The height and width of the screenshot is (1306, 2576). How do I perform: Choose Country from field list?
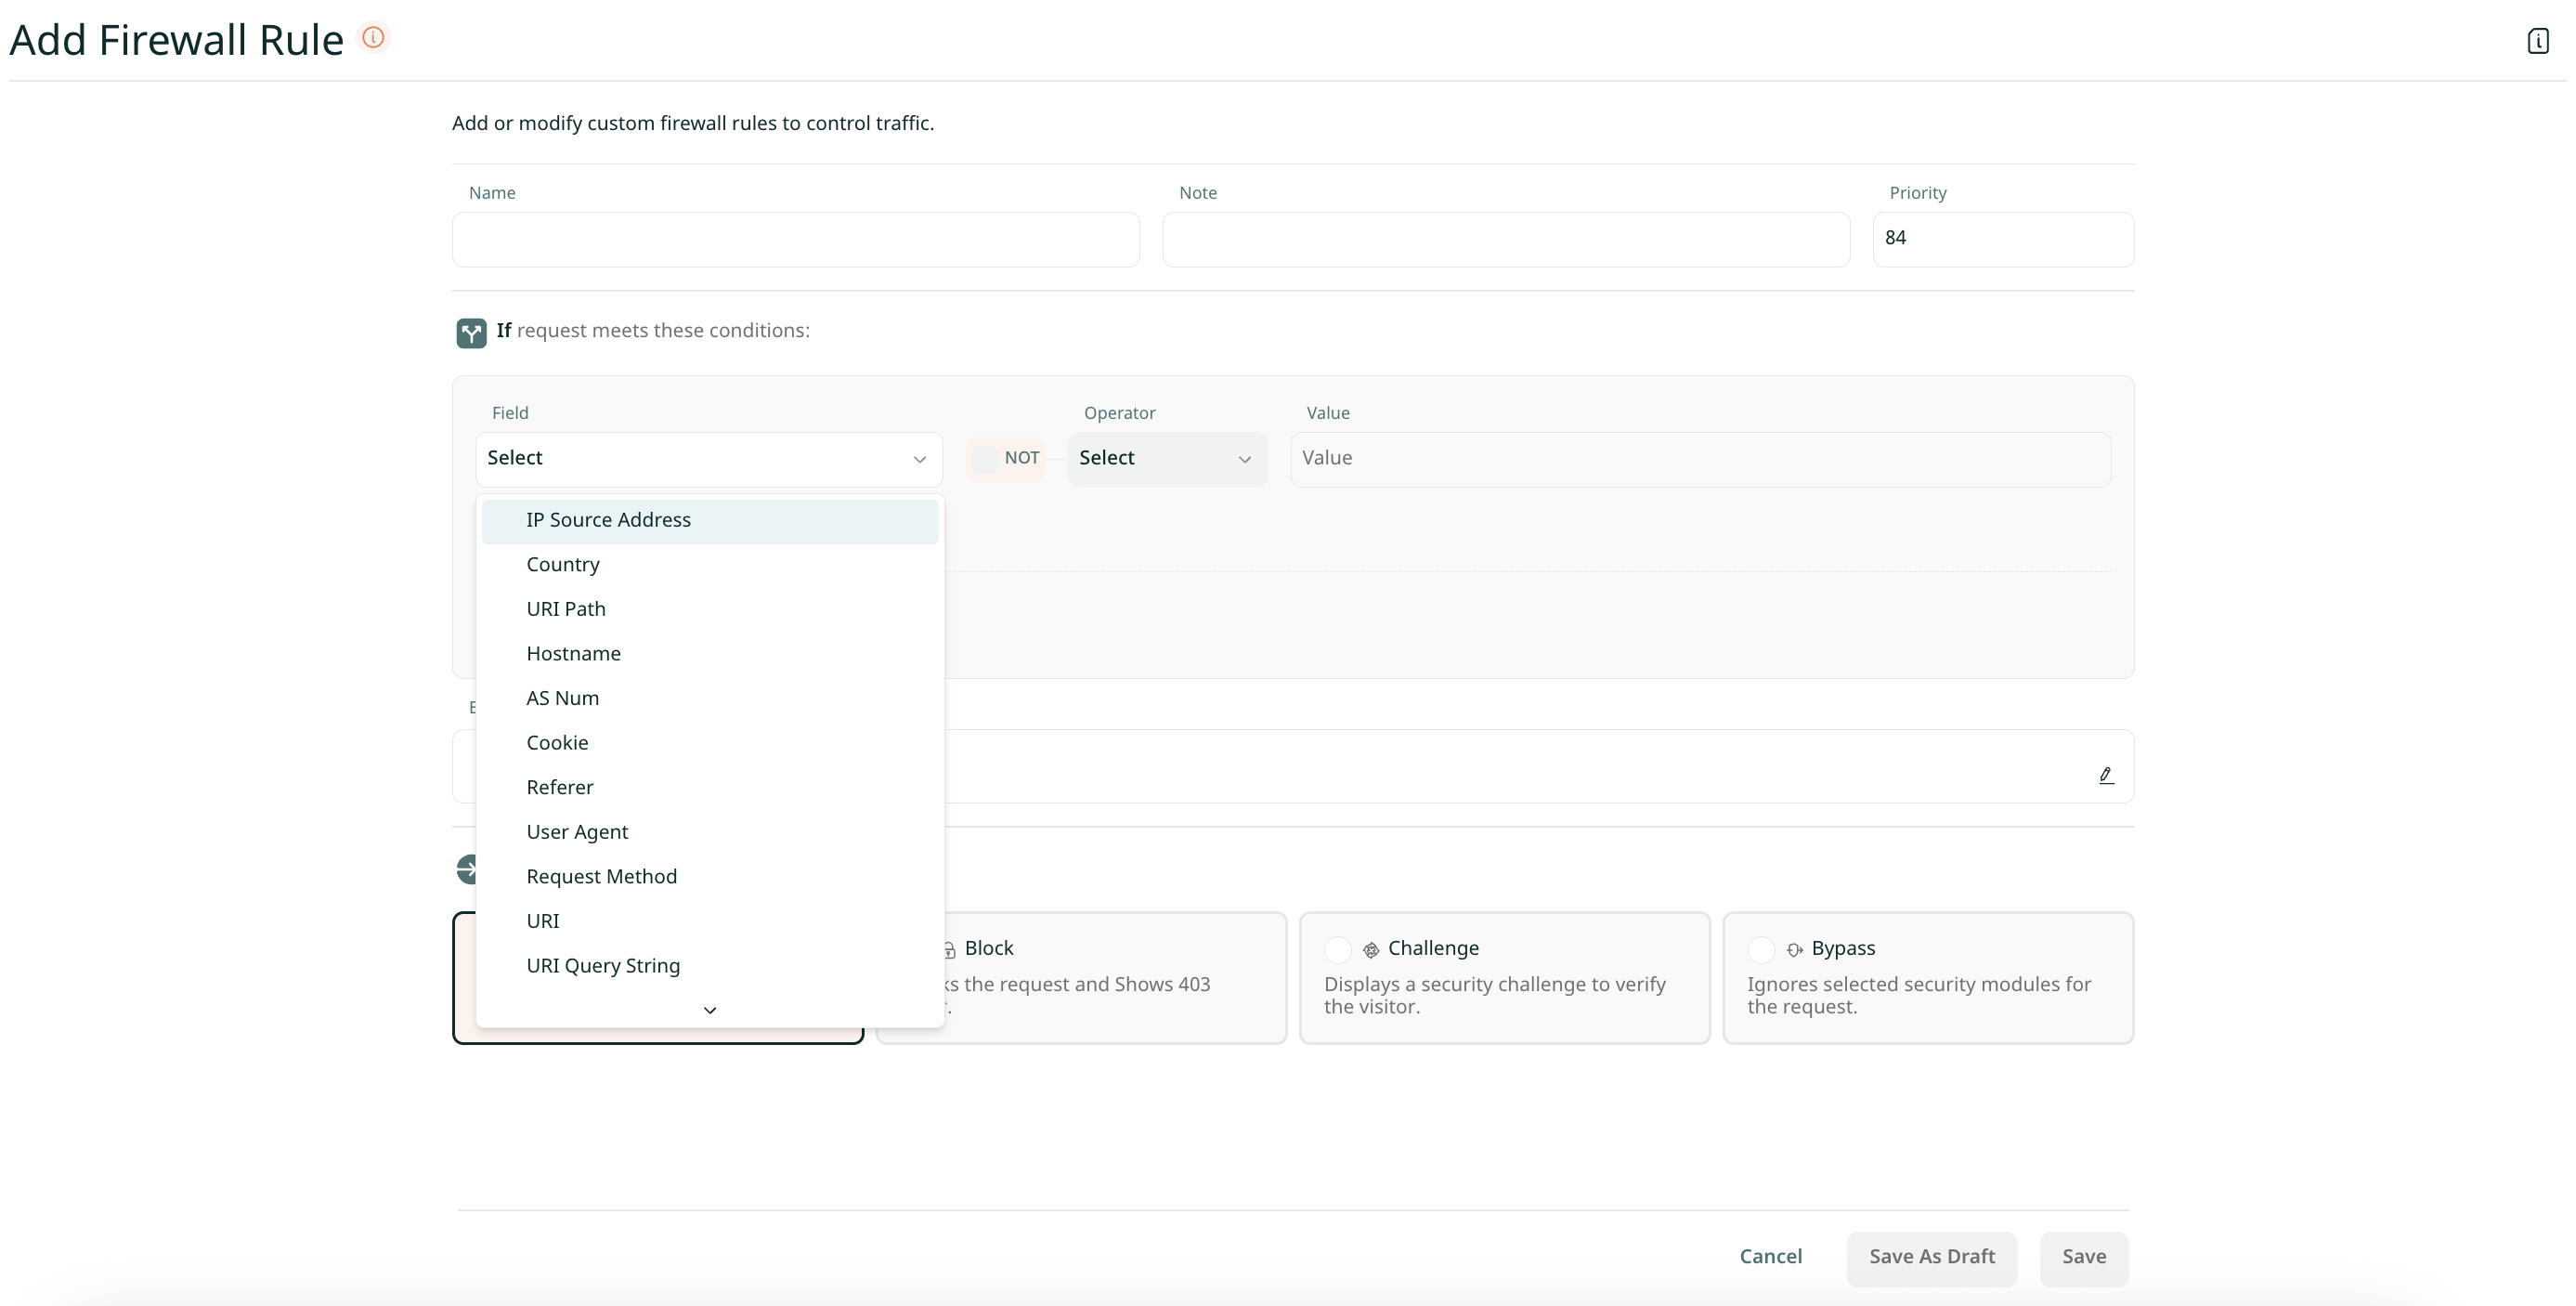(x=710, y=565)
